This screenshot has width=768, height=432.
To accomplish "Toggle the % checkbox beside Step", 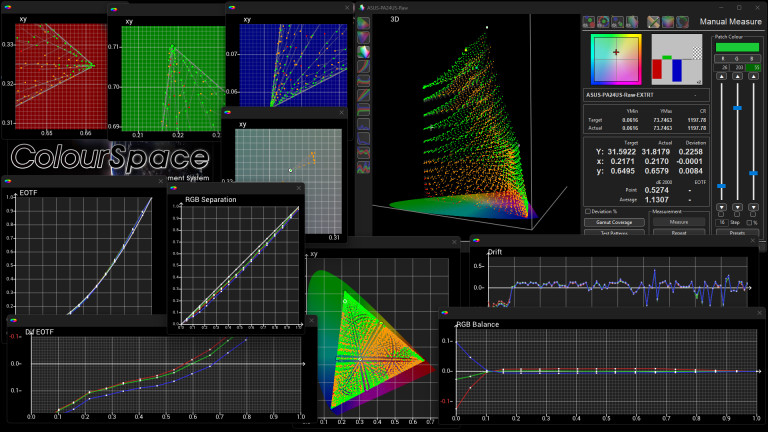I will [x=749, y=222].
